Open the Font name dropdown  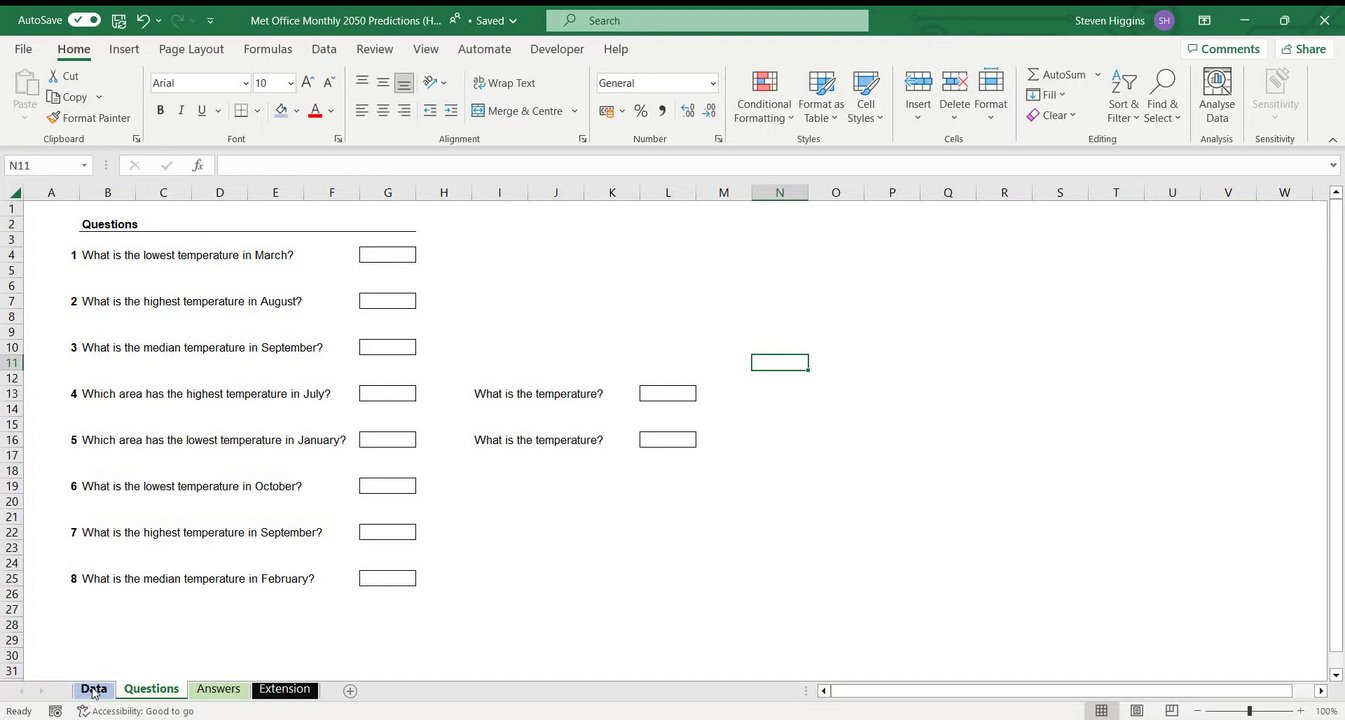click(246, 84)
